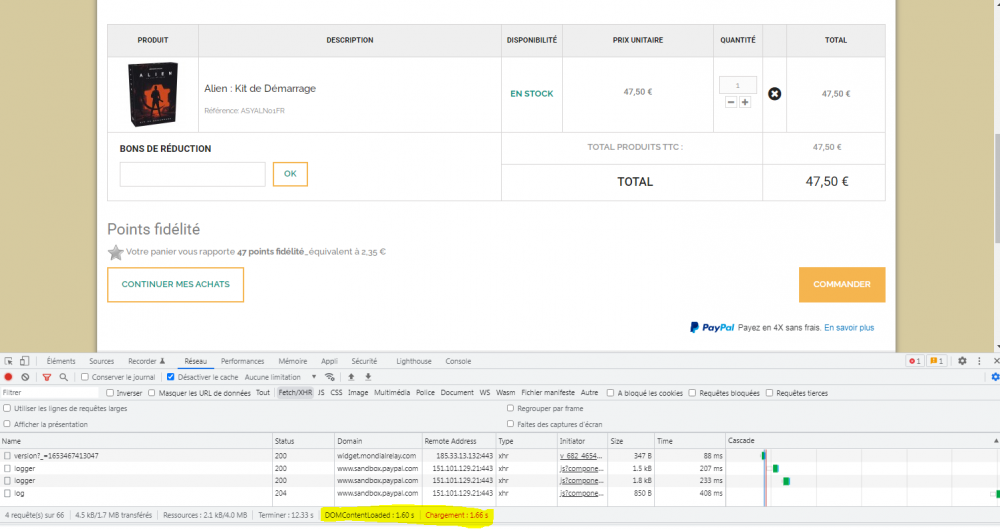
Task: Click the Filtrer input field
Action: tap(50, 393)
